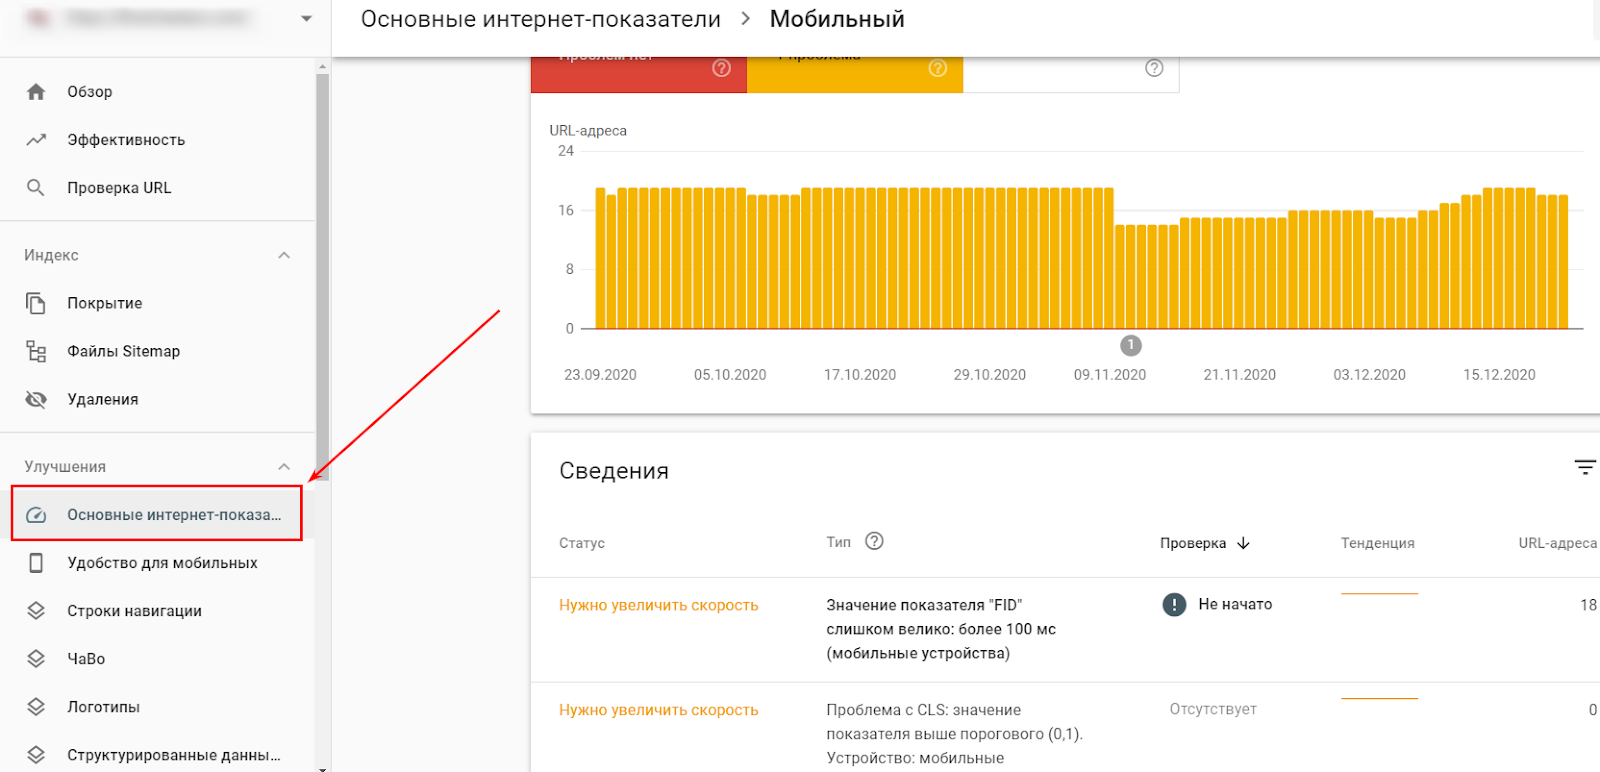Click the sort arrow next to Проверка
This screenshot has height=772, width=1600.
click(1243, 543)
